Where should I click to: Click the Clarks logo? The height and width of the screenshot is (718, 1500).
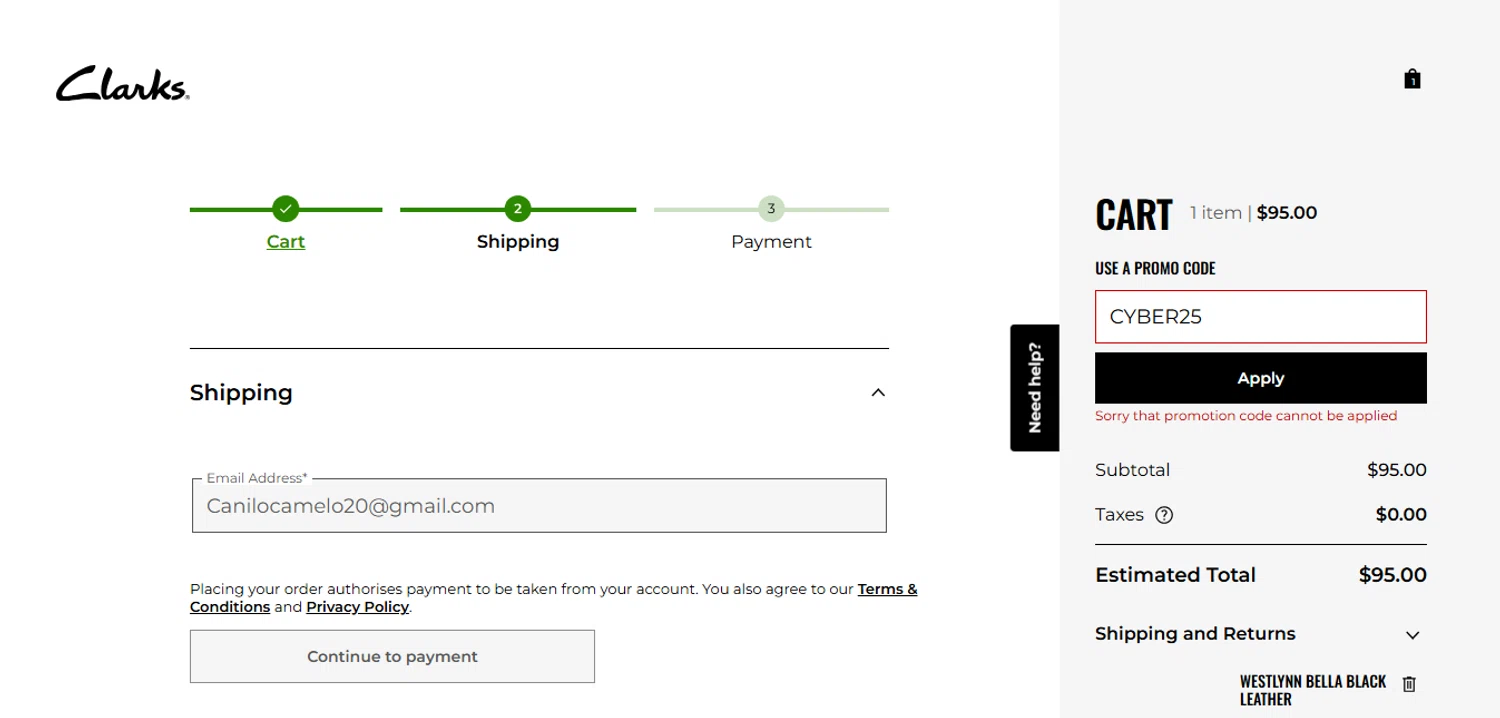tap(122, 84)
